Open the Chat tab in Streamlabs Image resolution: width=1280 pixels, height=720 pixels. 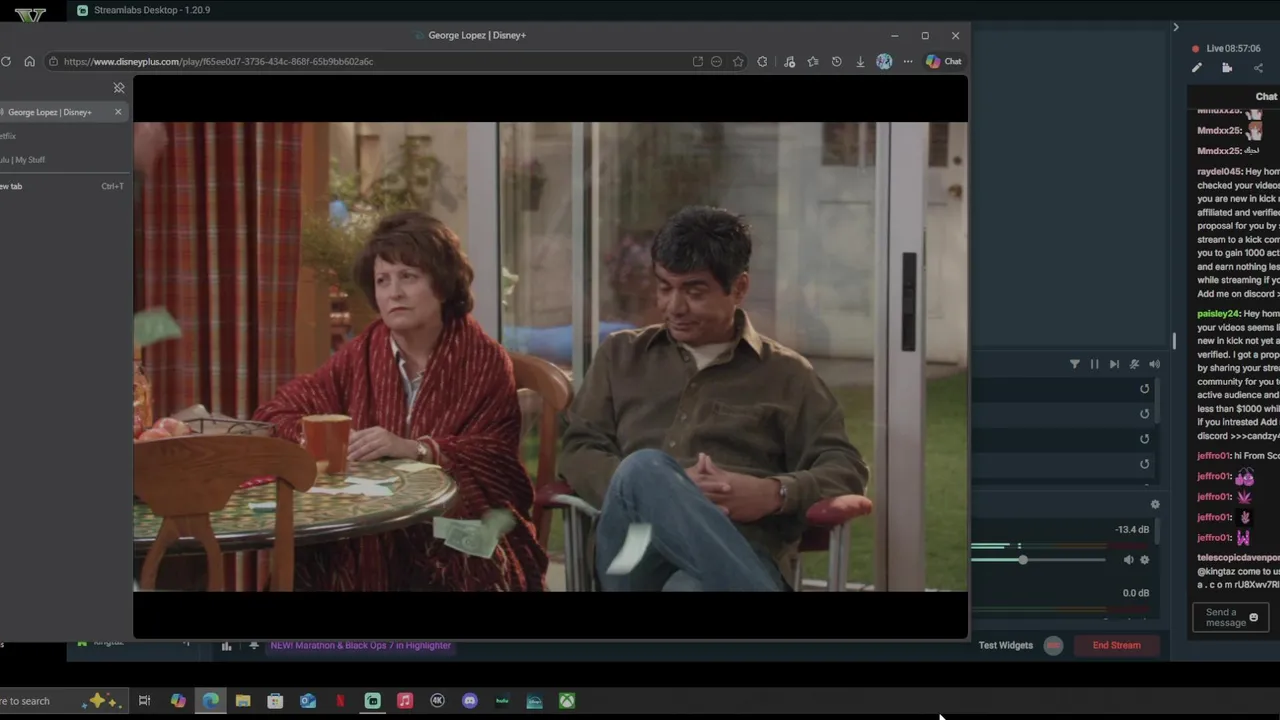1266,96
